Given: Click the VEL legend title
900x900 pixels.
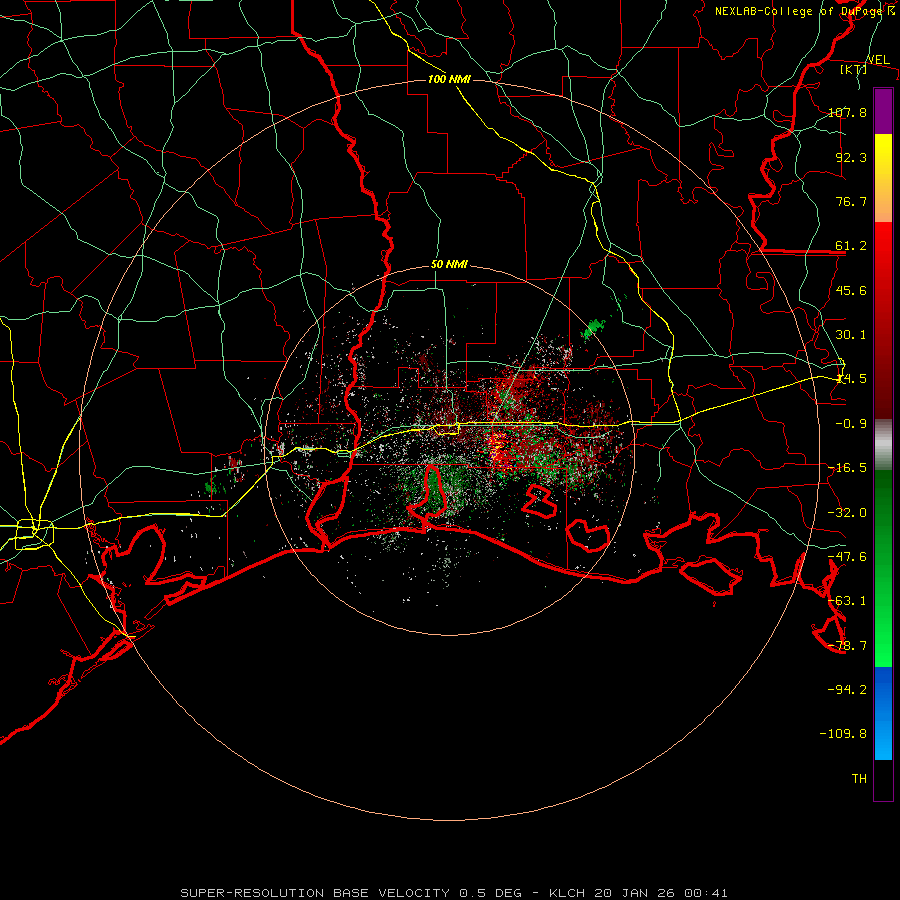Looking at the screenshot, I should tap(878, 60).
